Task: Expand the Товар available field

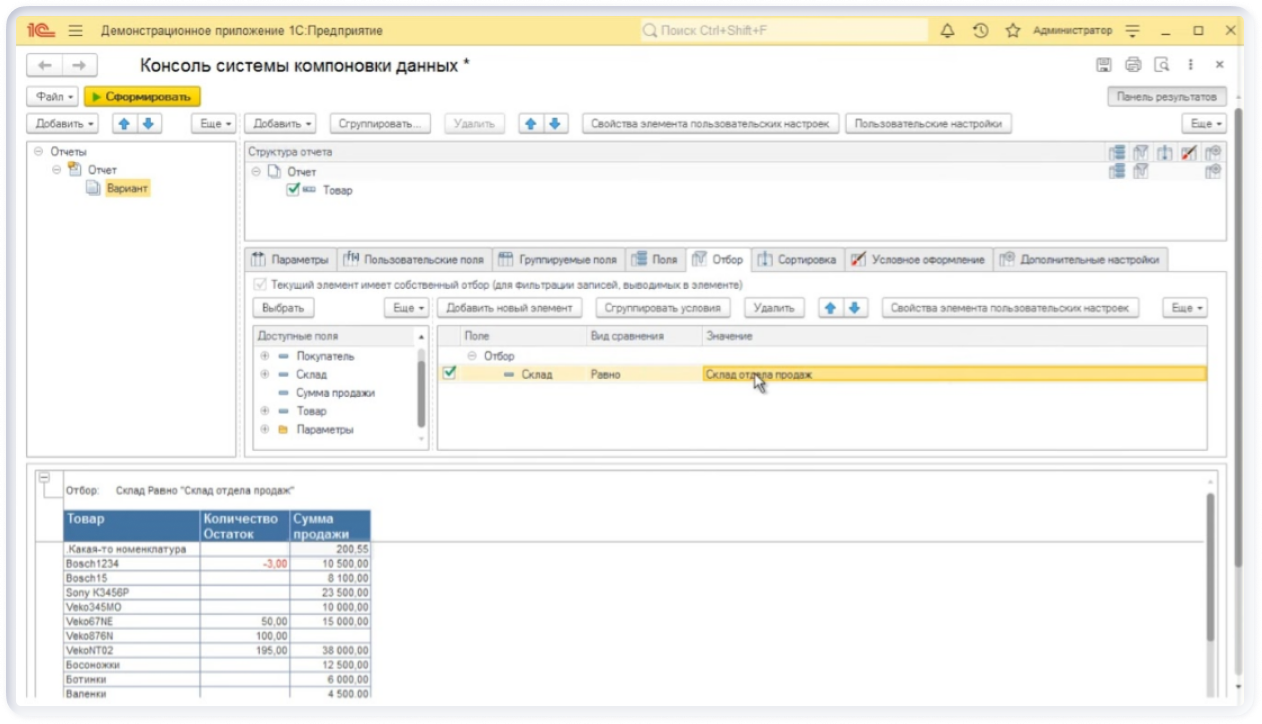Action: [x=266, y=411]
